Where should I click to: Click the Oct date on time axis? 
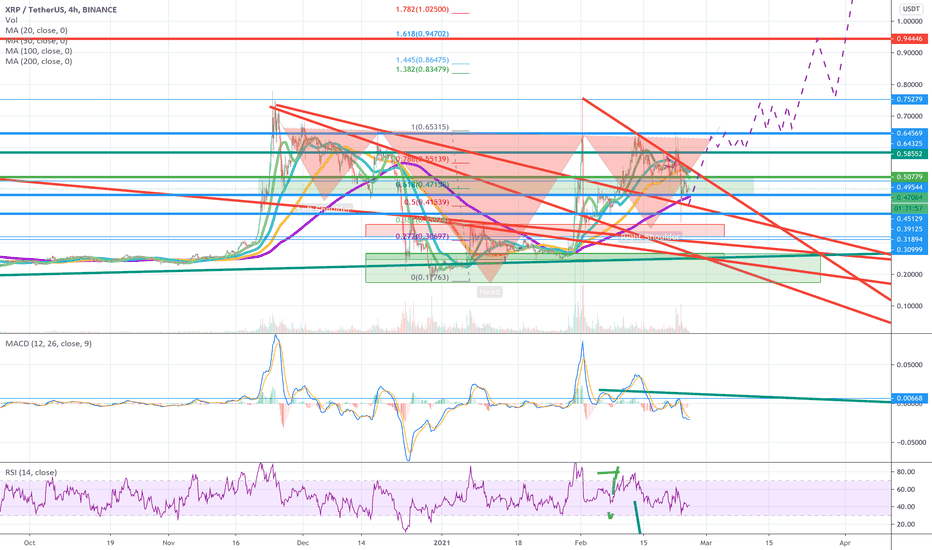coord(30,543)
